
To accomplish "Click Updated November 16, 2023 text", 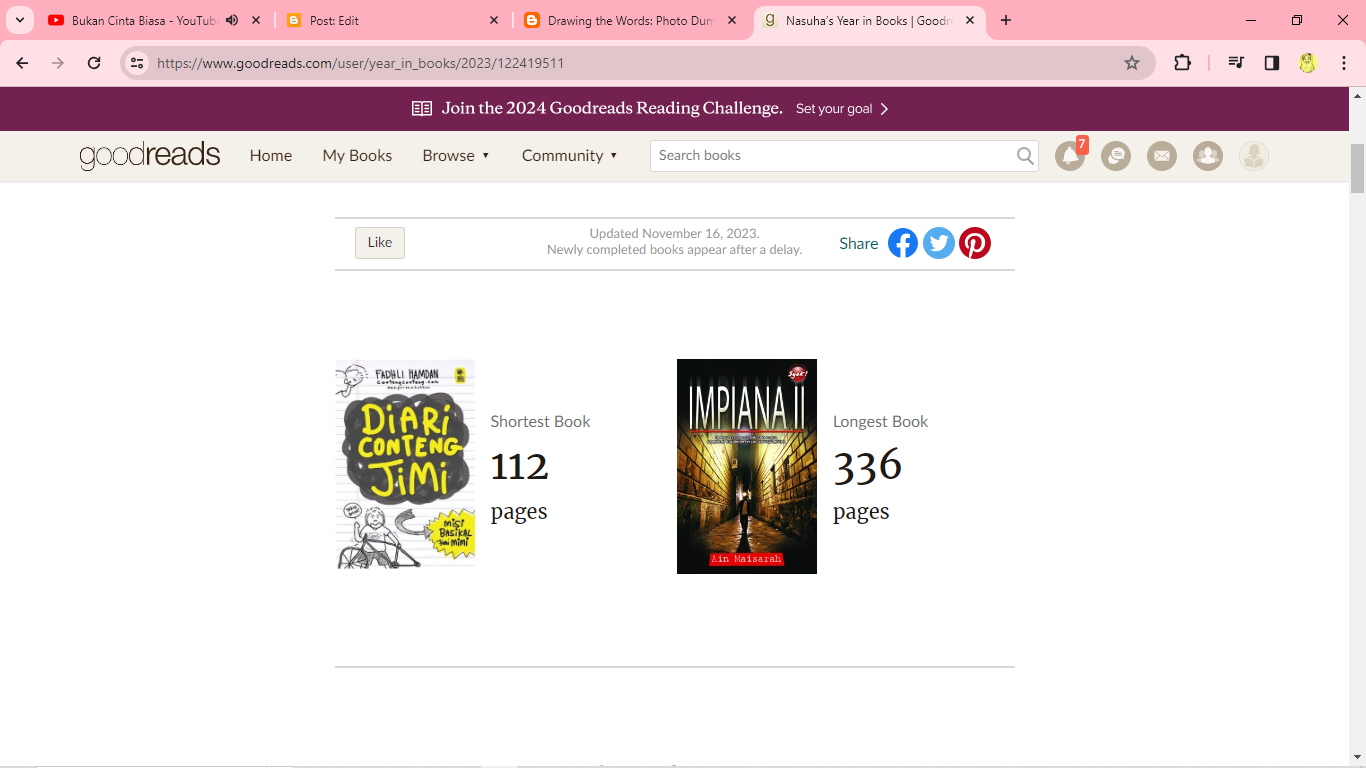I will pos(674,233).
